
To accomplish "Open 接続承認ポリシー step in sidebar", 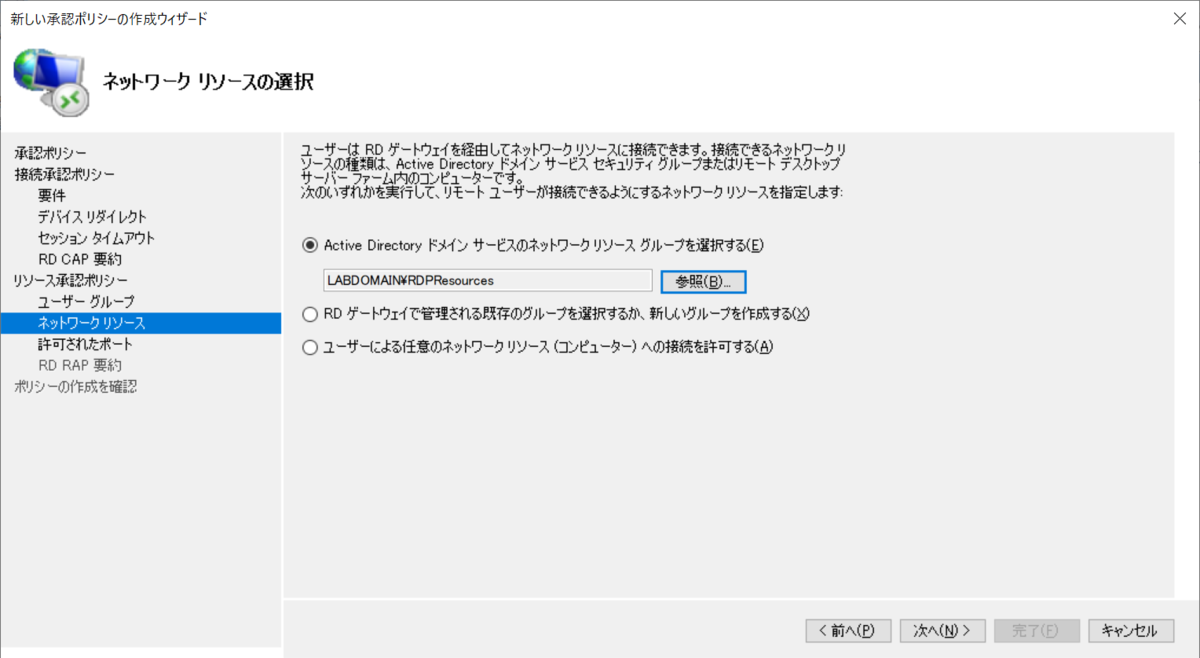I will point(64,174).
